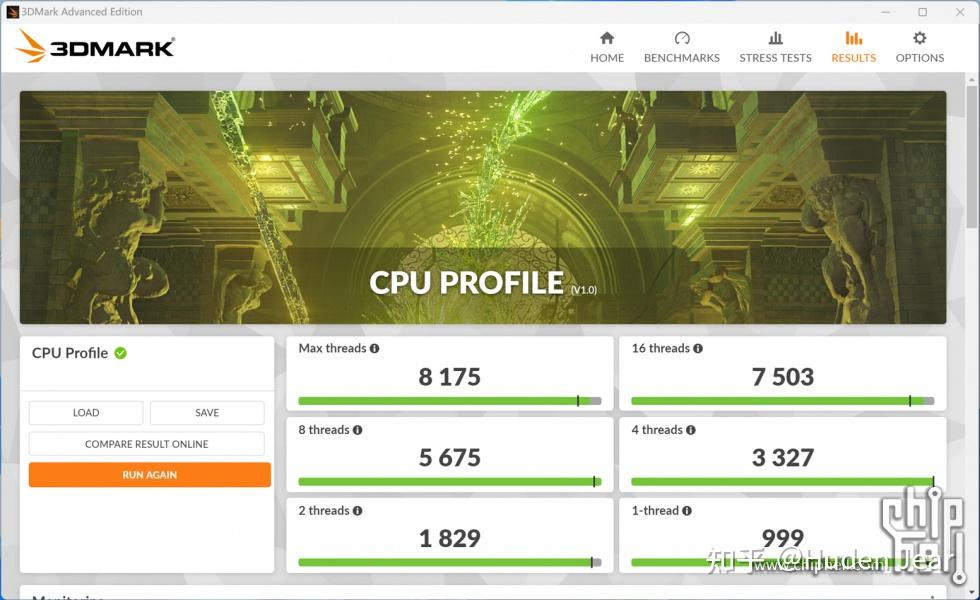Click the info icon next to Max threads

click(373, 348)
